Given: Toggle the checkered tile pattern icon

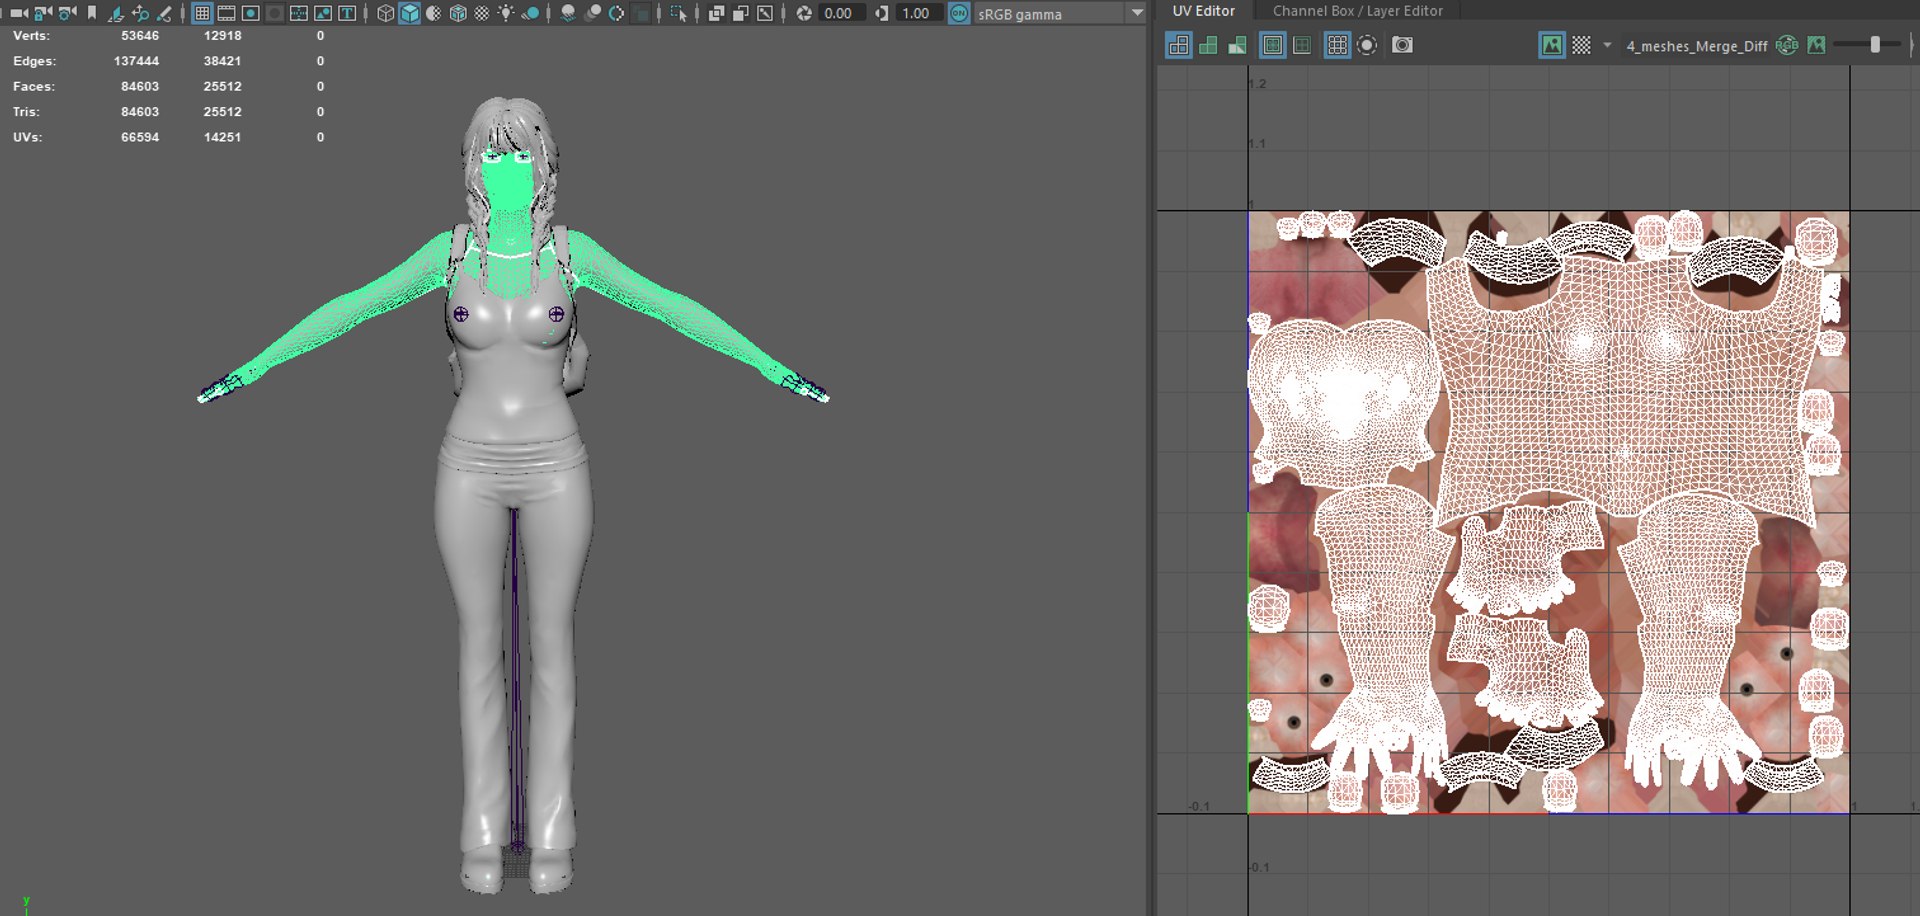Looking at the screenshot, I should click(1581, 45).
